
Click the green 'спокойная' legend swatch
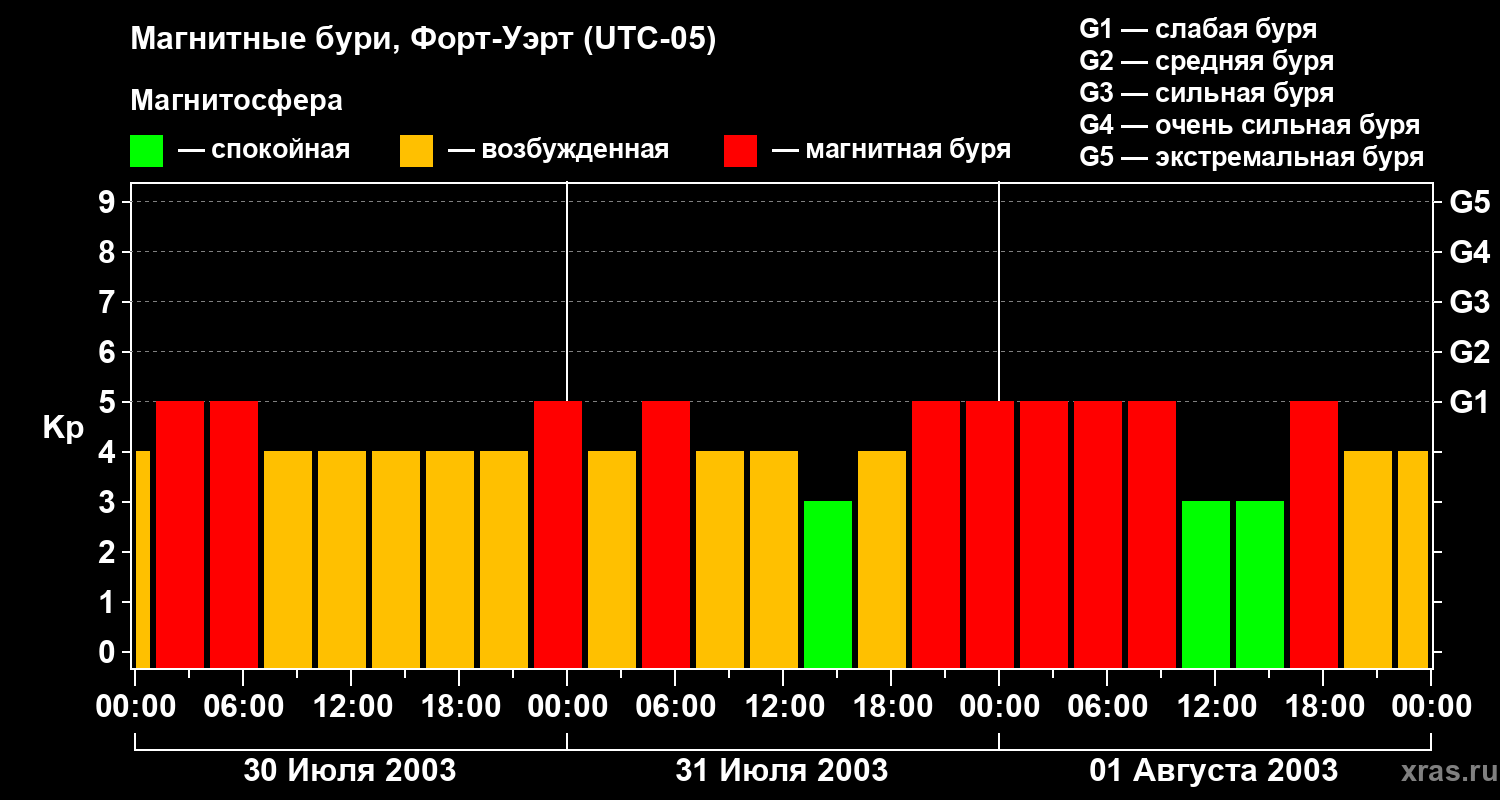point(147,151)
